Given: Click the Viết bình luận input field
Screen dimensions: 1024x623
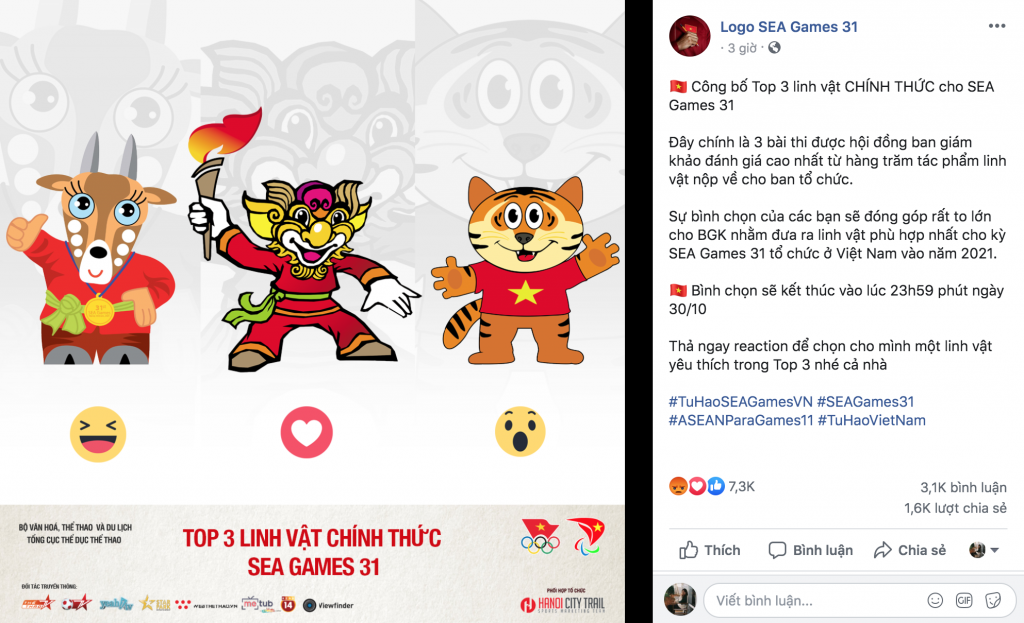Looking at the screenshot, I should (816, 601).
